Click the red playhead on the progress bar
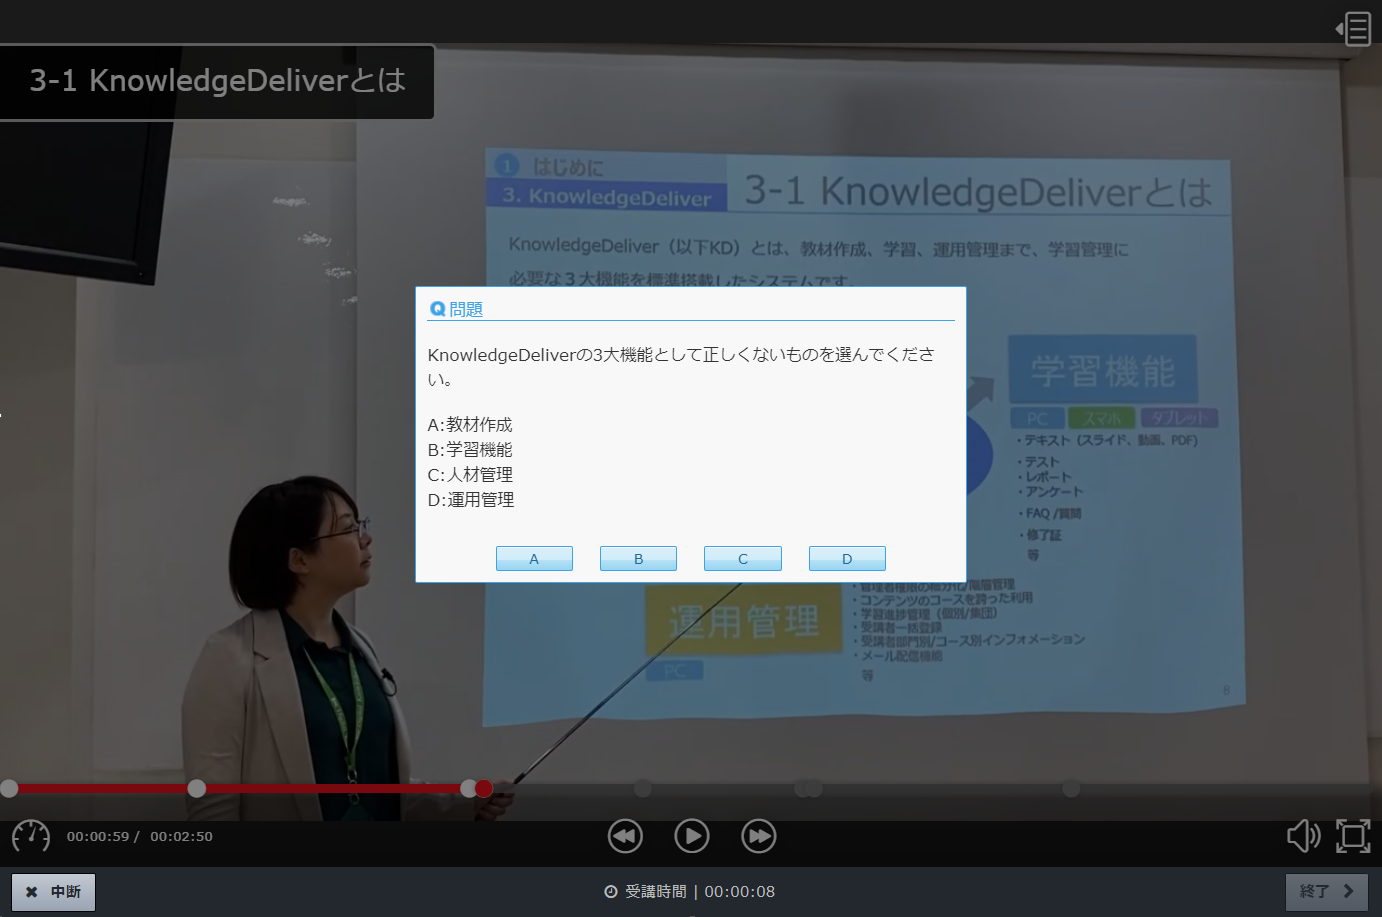Image resolution: width=1382 pixels, height=917 pixels. (x=484, y=789)
